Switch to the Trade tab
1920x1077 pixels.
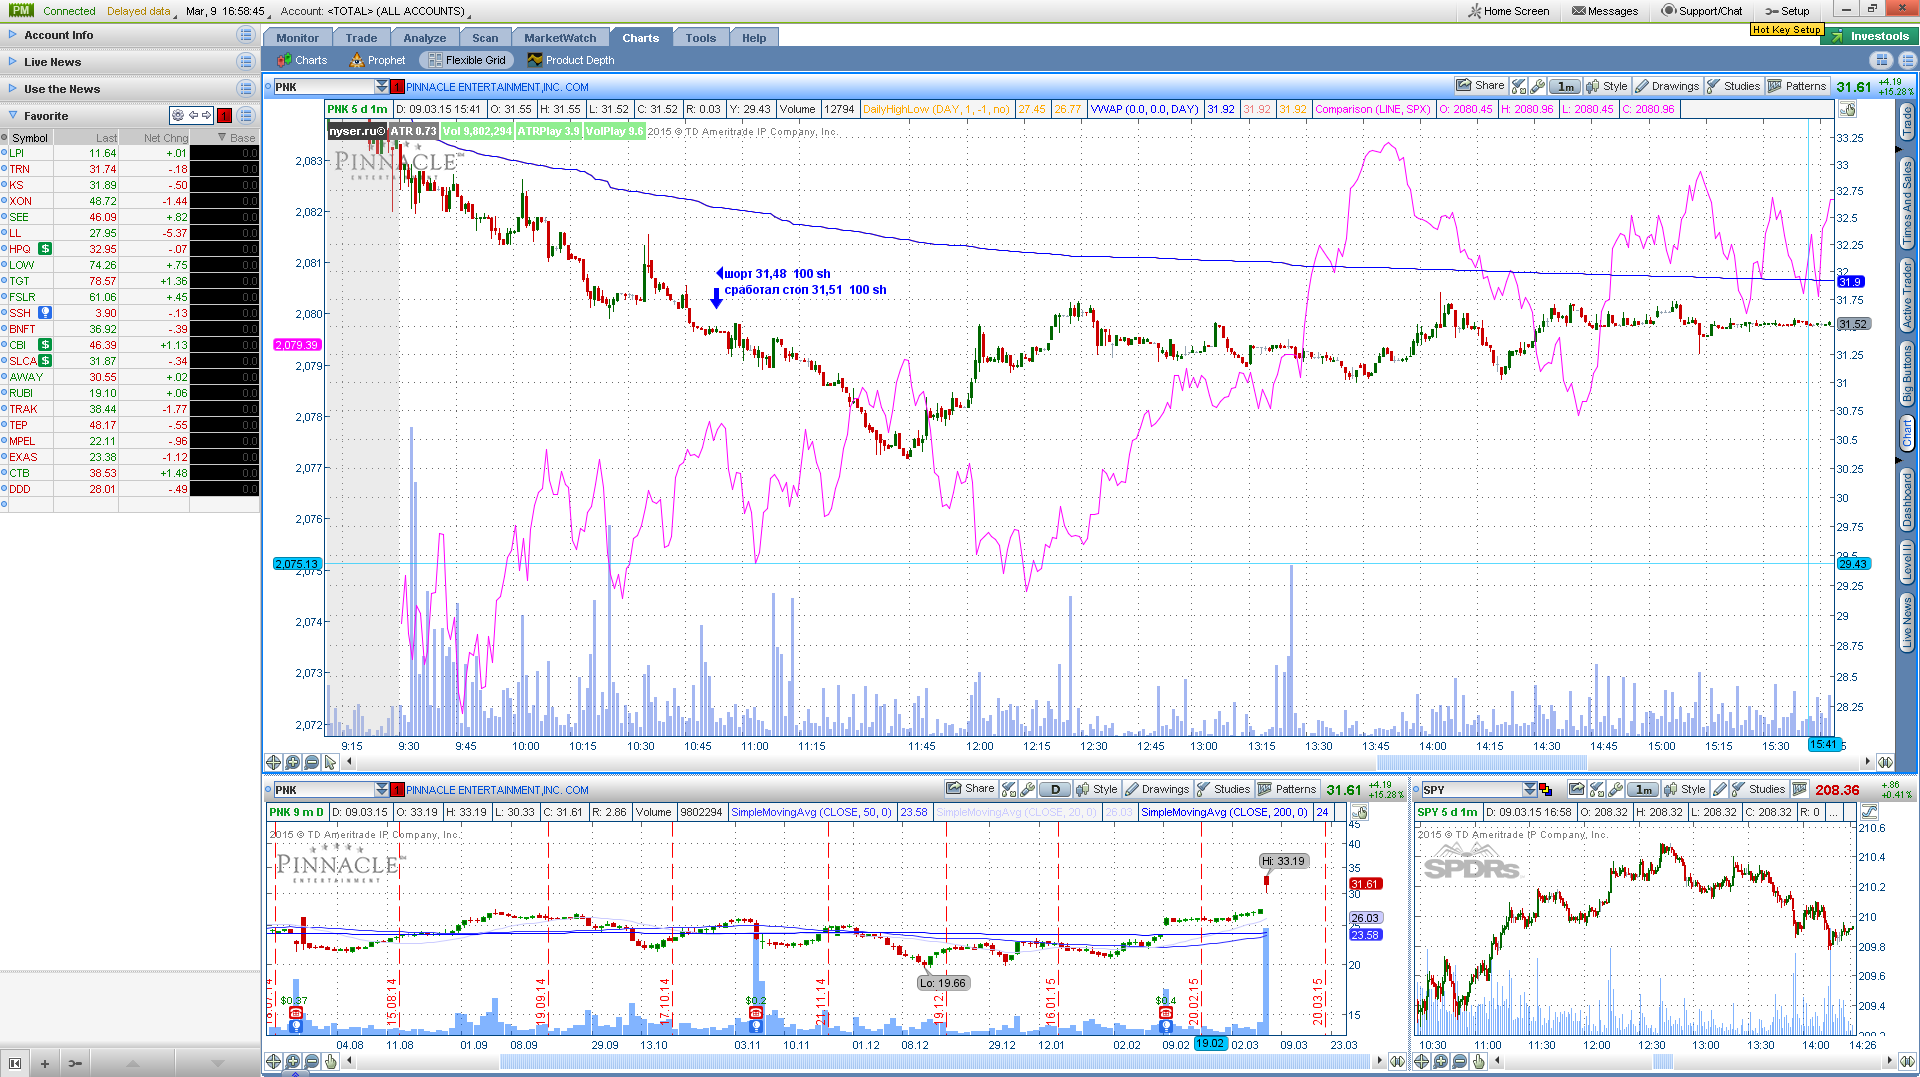pos(361,38)
